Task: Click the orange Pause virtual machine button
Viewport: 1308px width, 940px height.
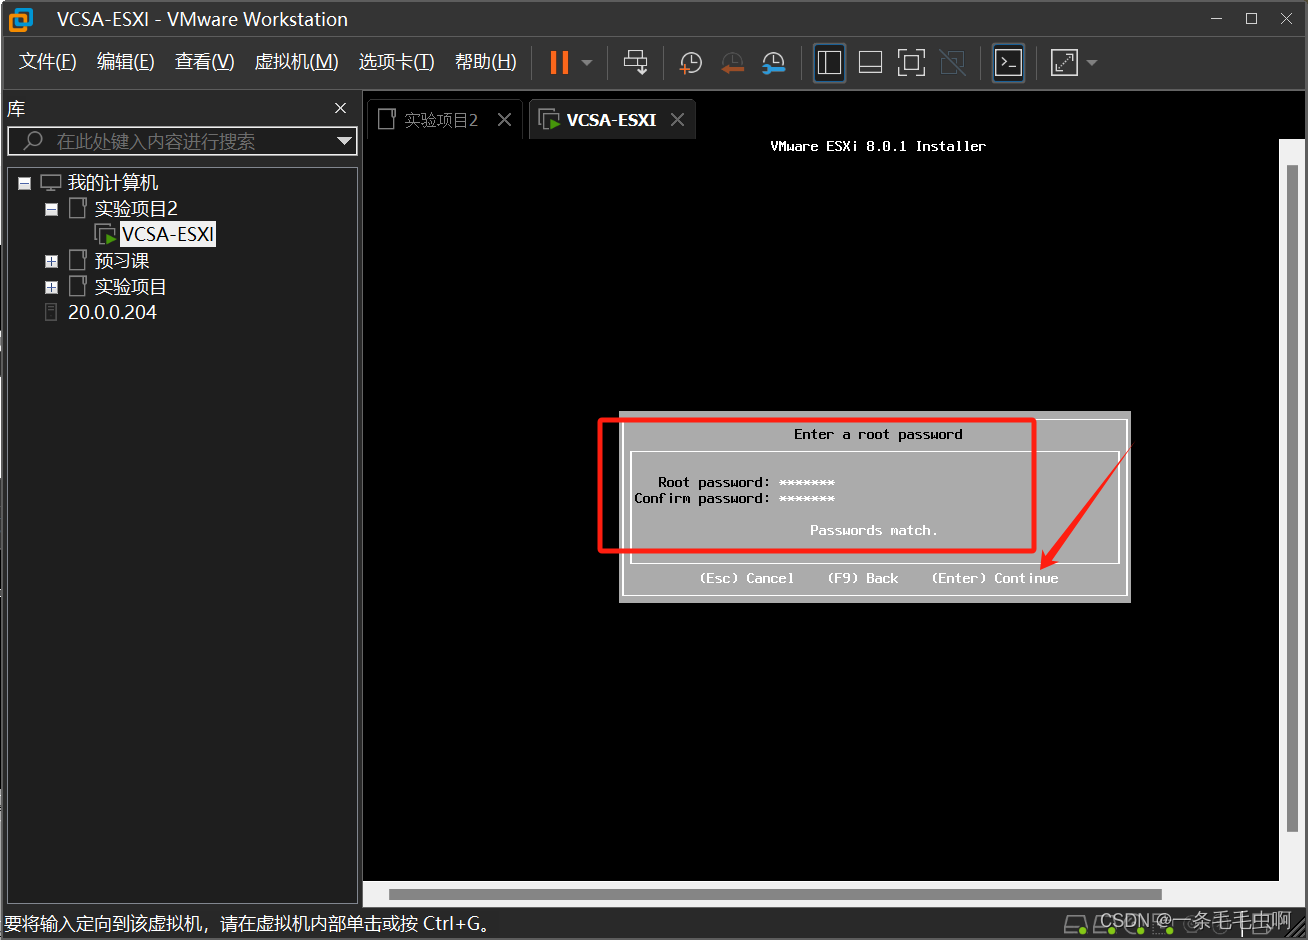Action: (x=559, y=62)
